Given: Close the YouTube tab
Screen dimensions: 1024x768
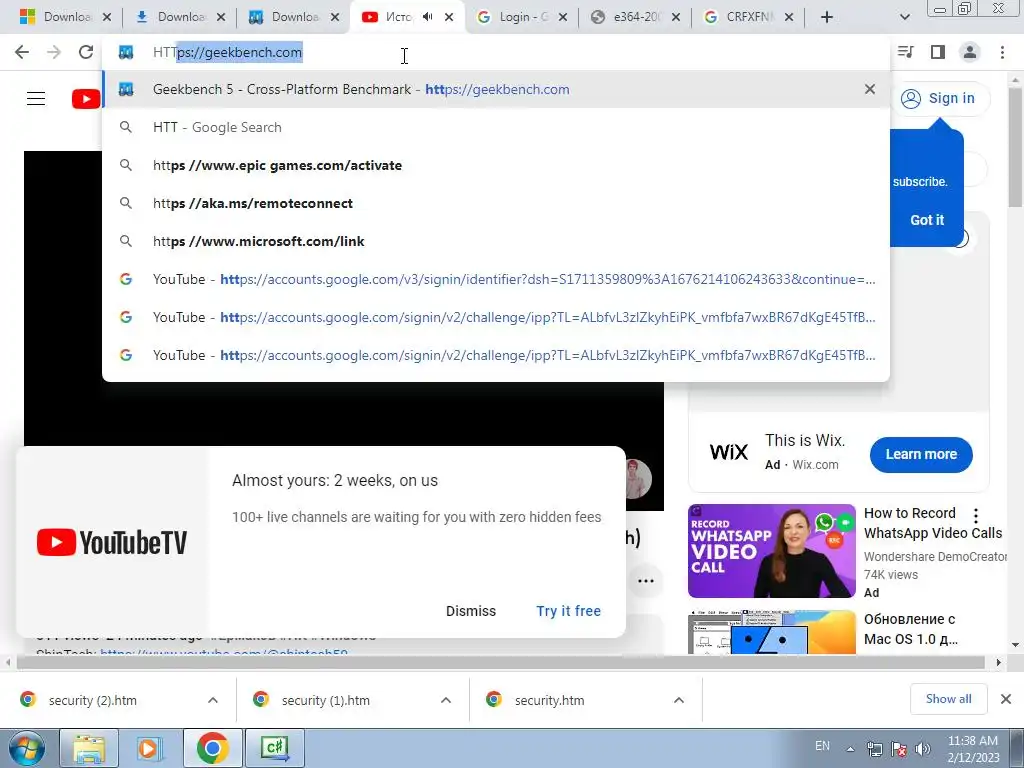Looking at the screenshot, I should pos(449,17).
